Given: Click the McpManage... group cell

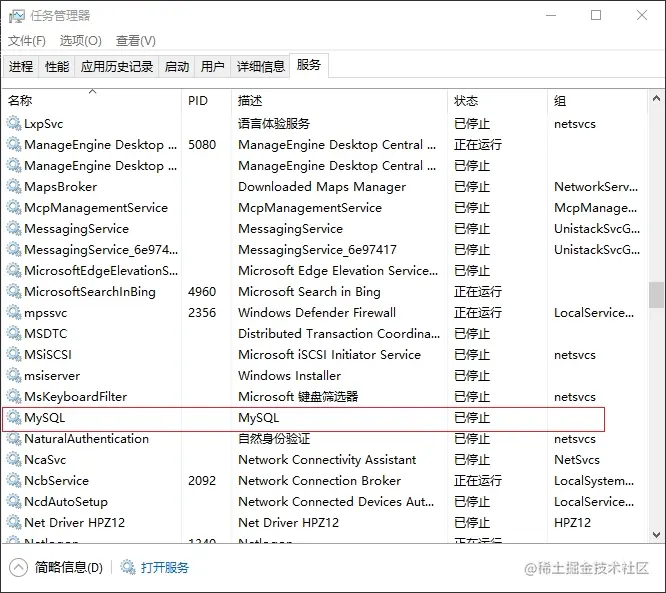Looking at the screenshot, I should [x=595, y=208].
